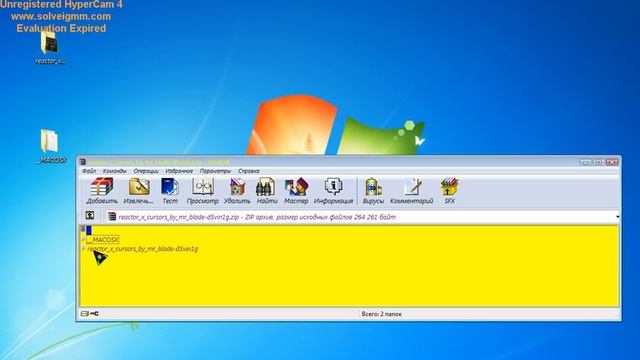Click the Удалить (Delete) toolbar icon
Image resolution: width=640 pixels, height=360 pixels.
[237, 191]
